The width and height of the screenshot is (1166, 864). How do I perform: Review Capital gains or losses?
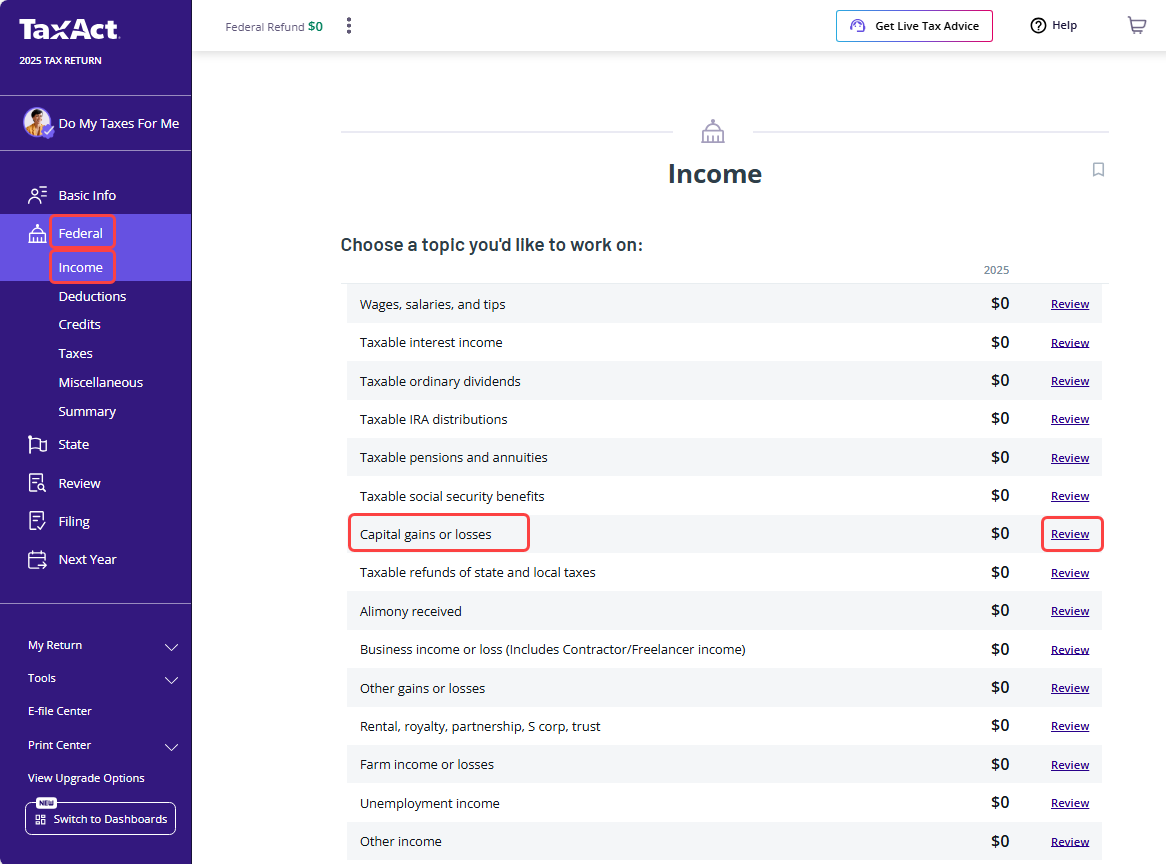tap(1069, 534)
